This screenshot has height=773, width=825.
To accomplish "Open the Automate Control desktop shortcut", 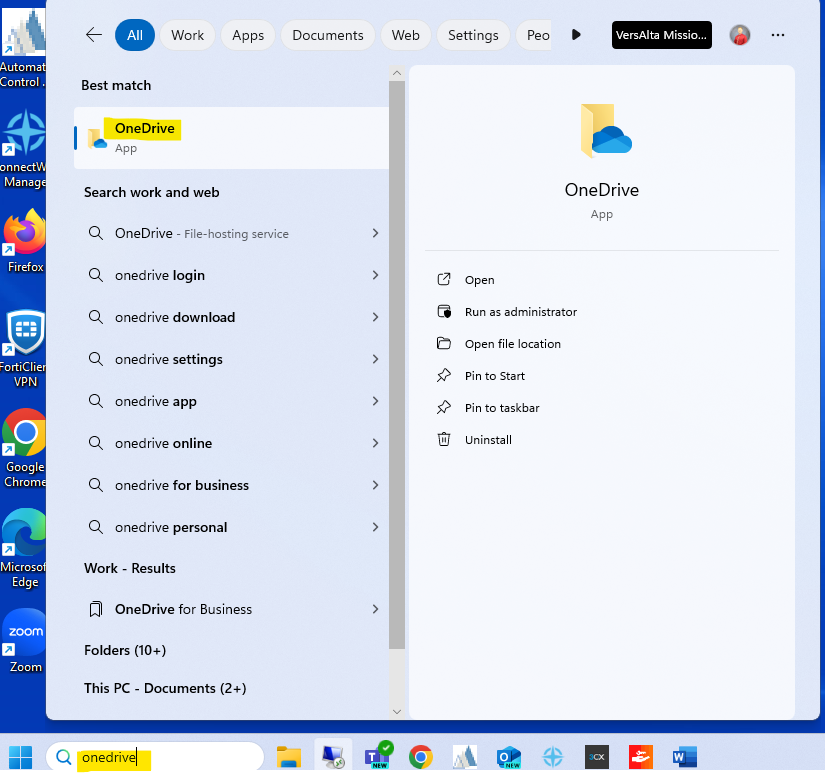I will point(23,47).
